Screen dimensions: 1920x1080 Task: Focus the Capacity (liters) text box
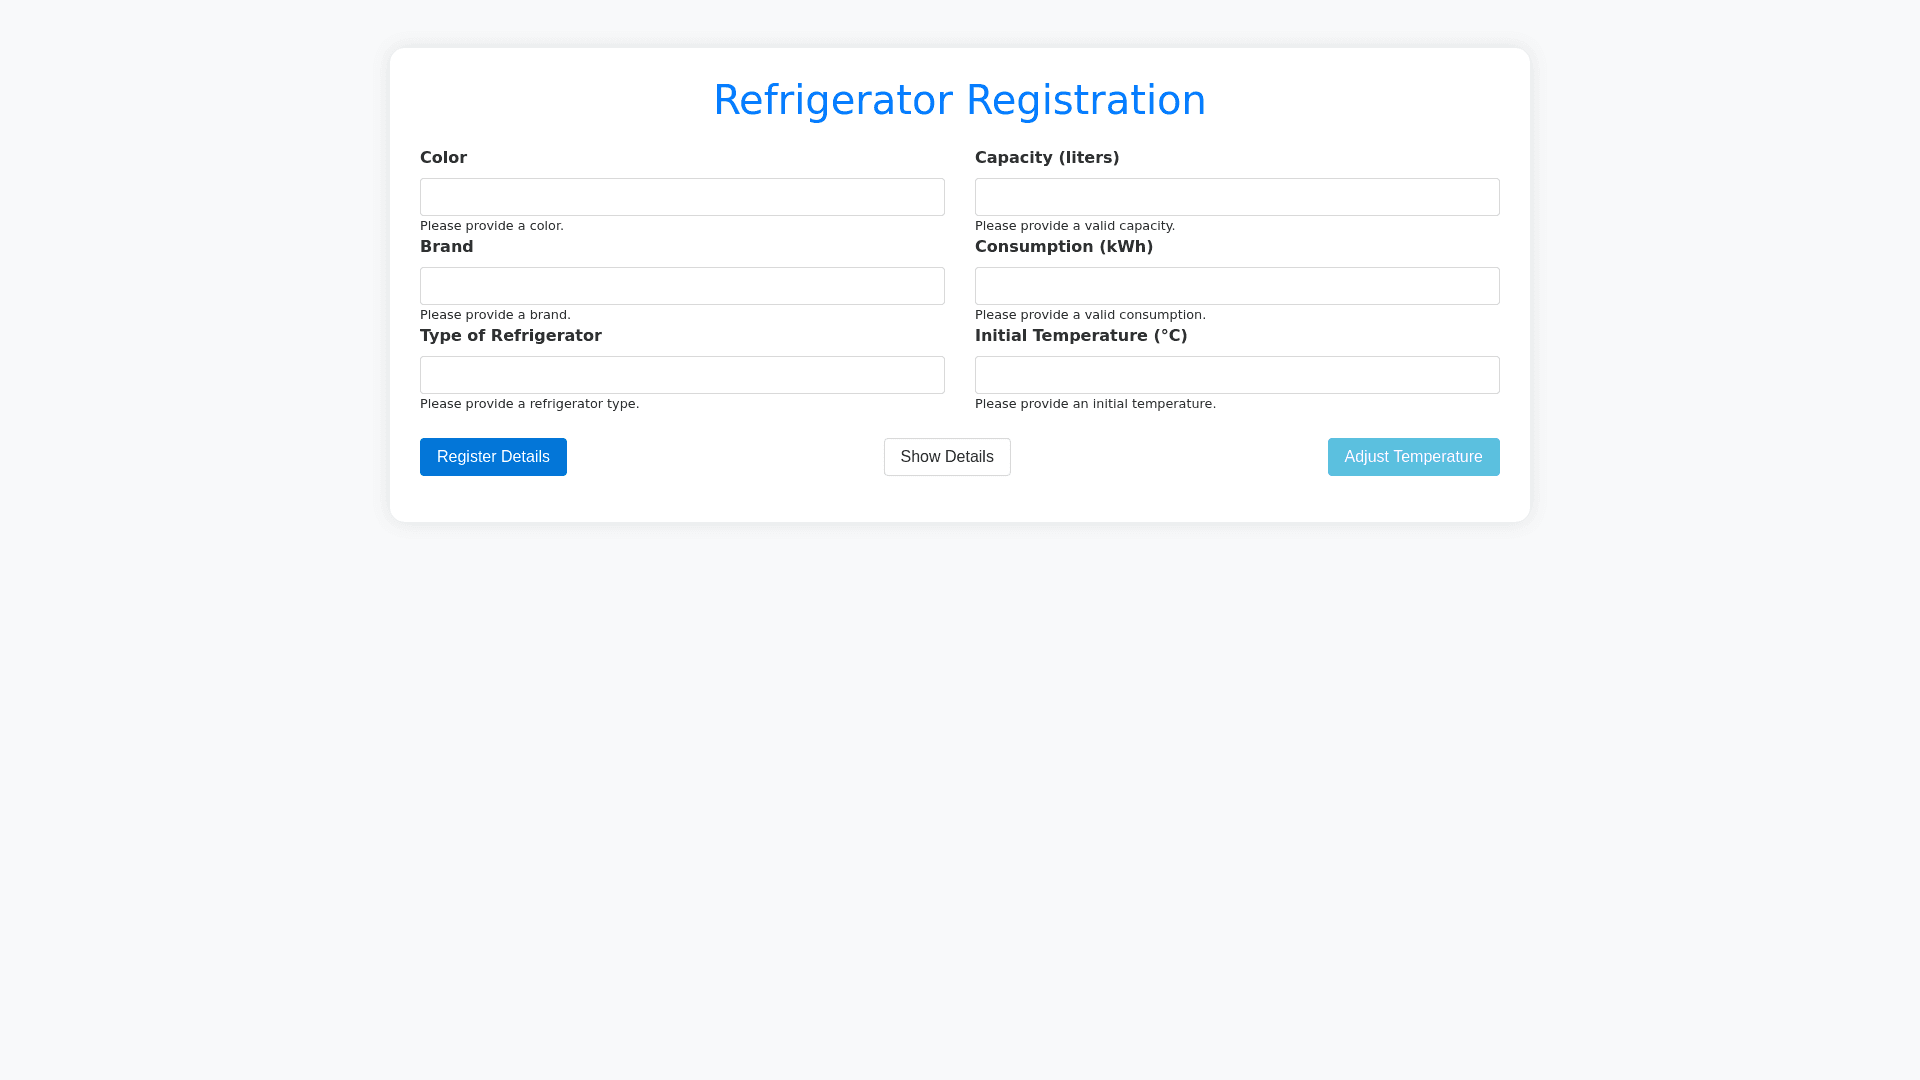(x=1237, y=197)
